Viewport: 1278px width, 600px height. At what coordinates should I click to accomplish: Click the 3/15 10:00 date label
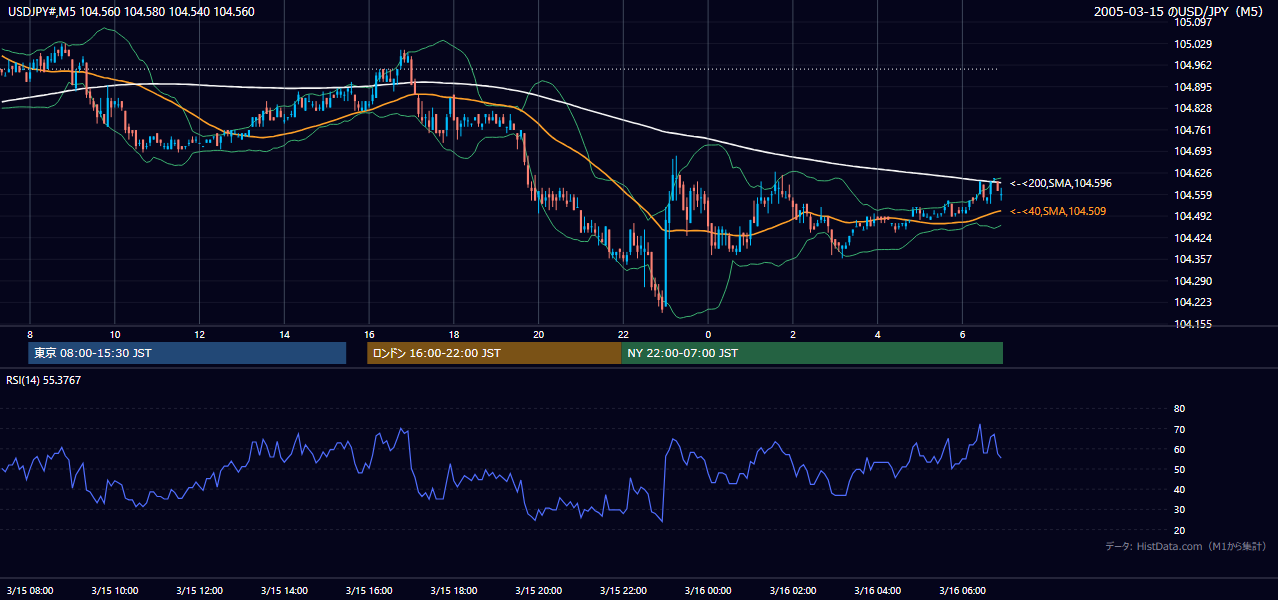pos(115,590)
